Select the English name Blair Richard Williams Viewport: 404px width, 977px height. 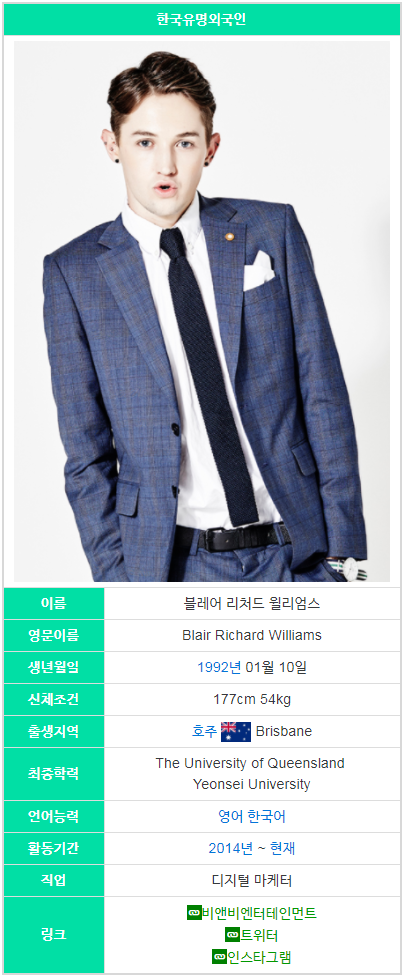(252, 636)
